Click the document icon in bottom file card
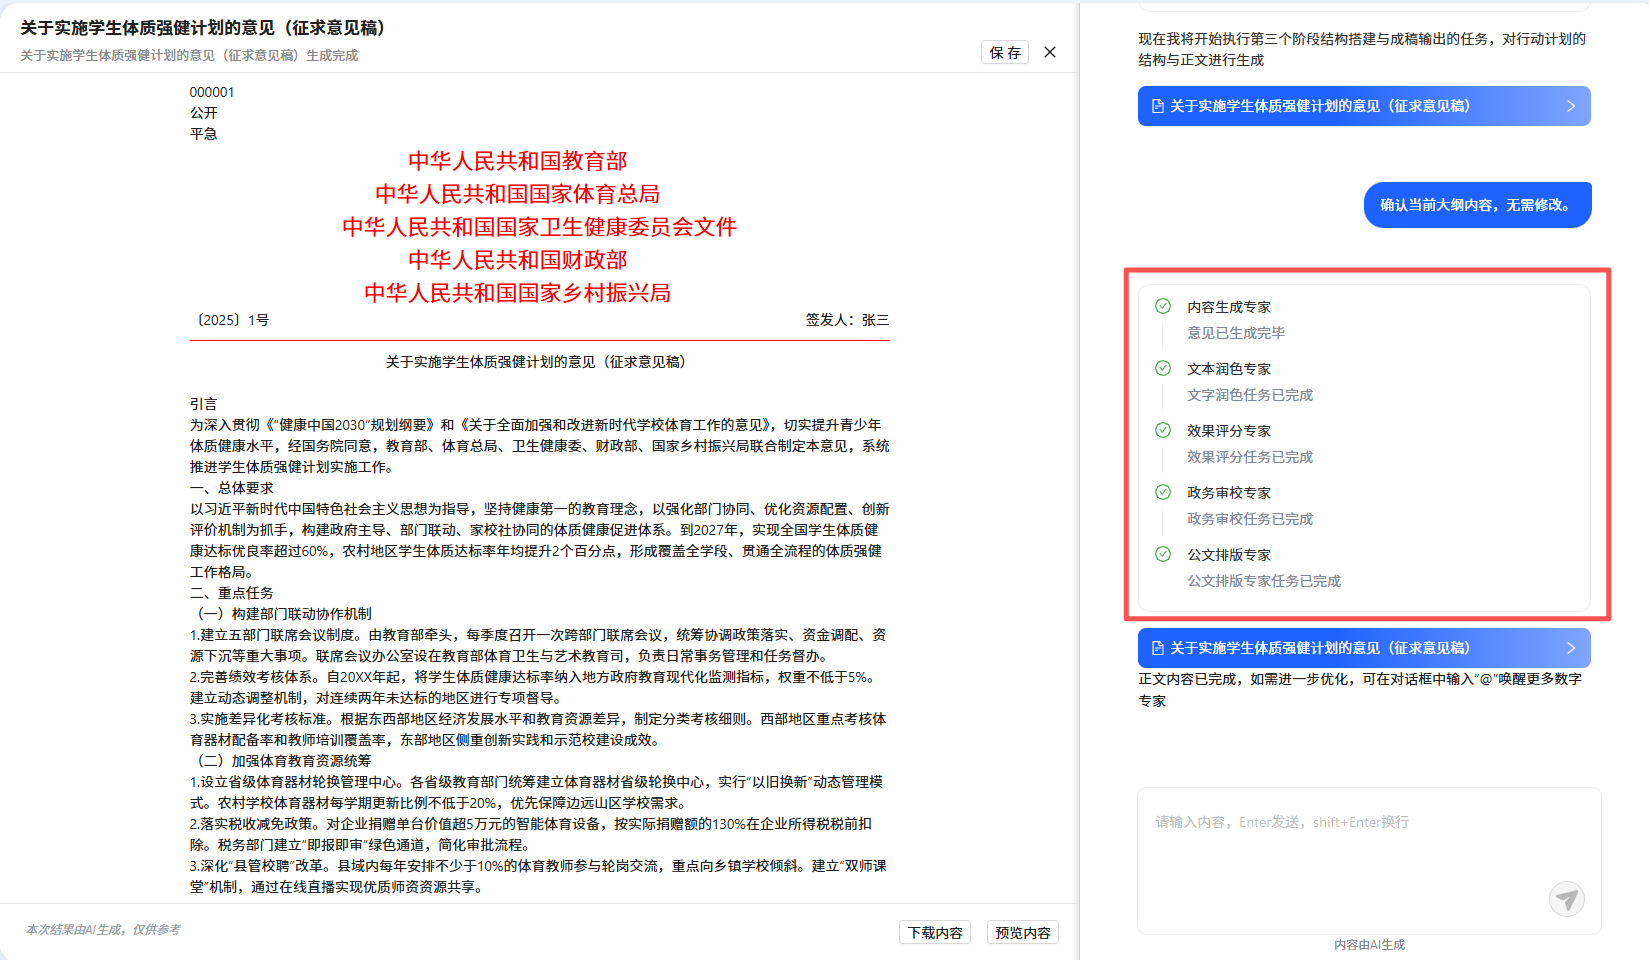 click(1158, 648)
